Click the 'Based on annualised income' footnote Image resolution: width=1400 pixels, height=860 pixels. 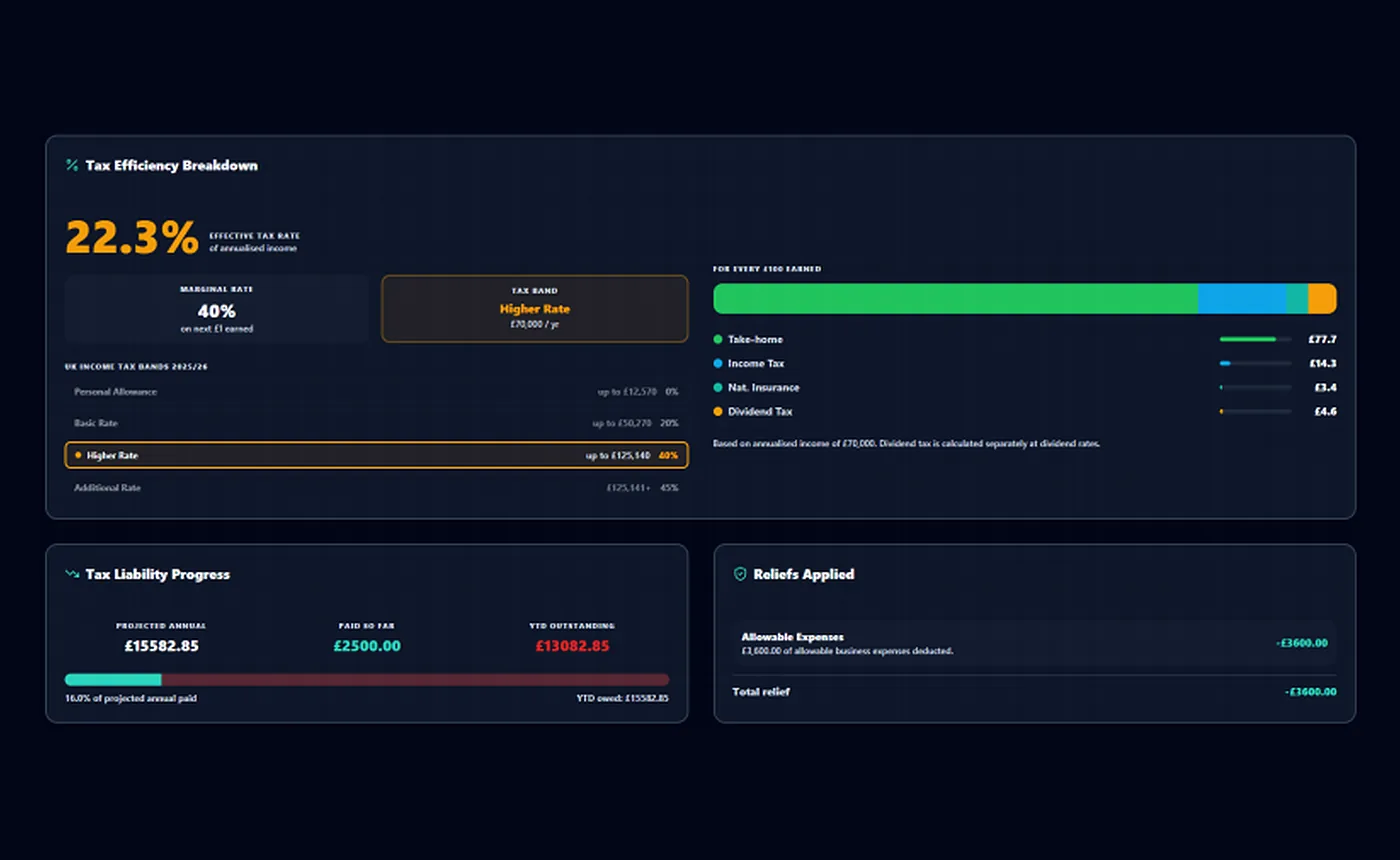click(906, 443)
